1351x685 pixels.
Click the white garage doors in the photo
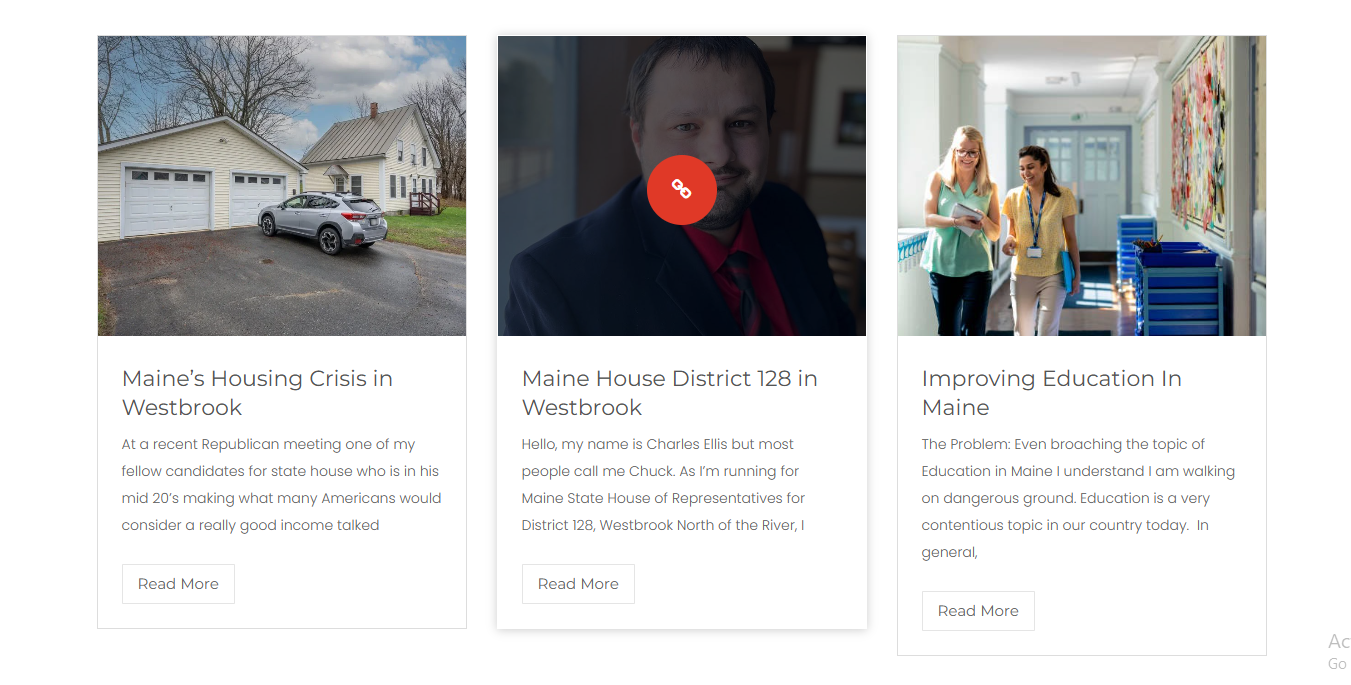tap(204, 200)
